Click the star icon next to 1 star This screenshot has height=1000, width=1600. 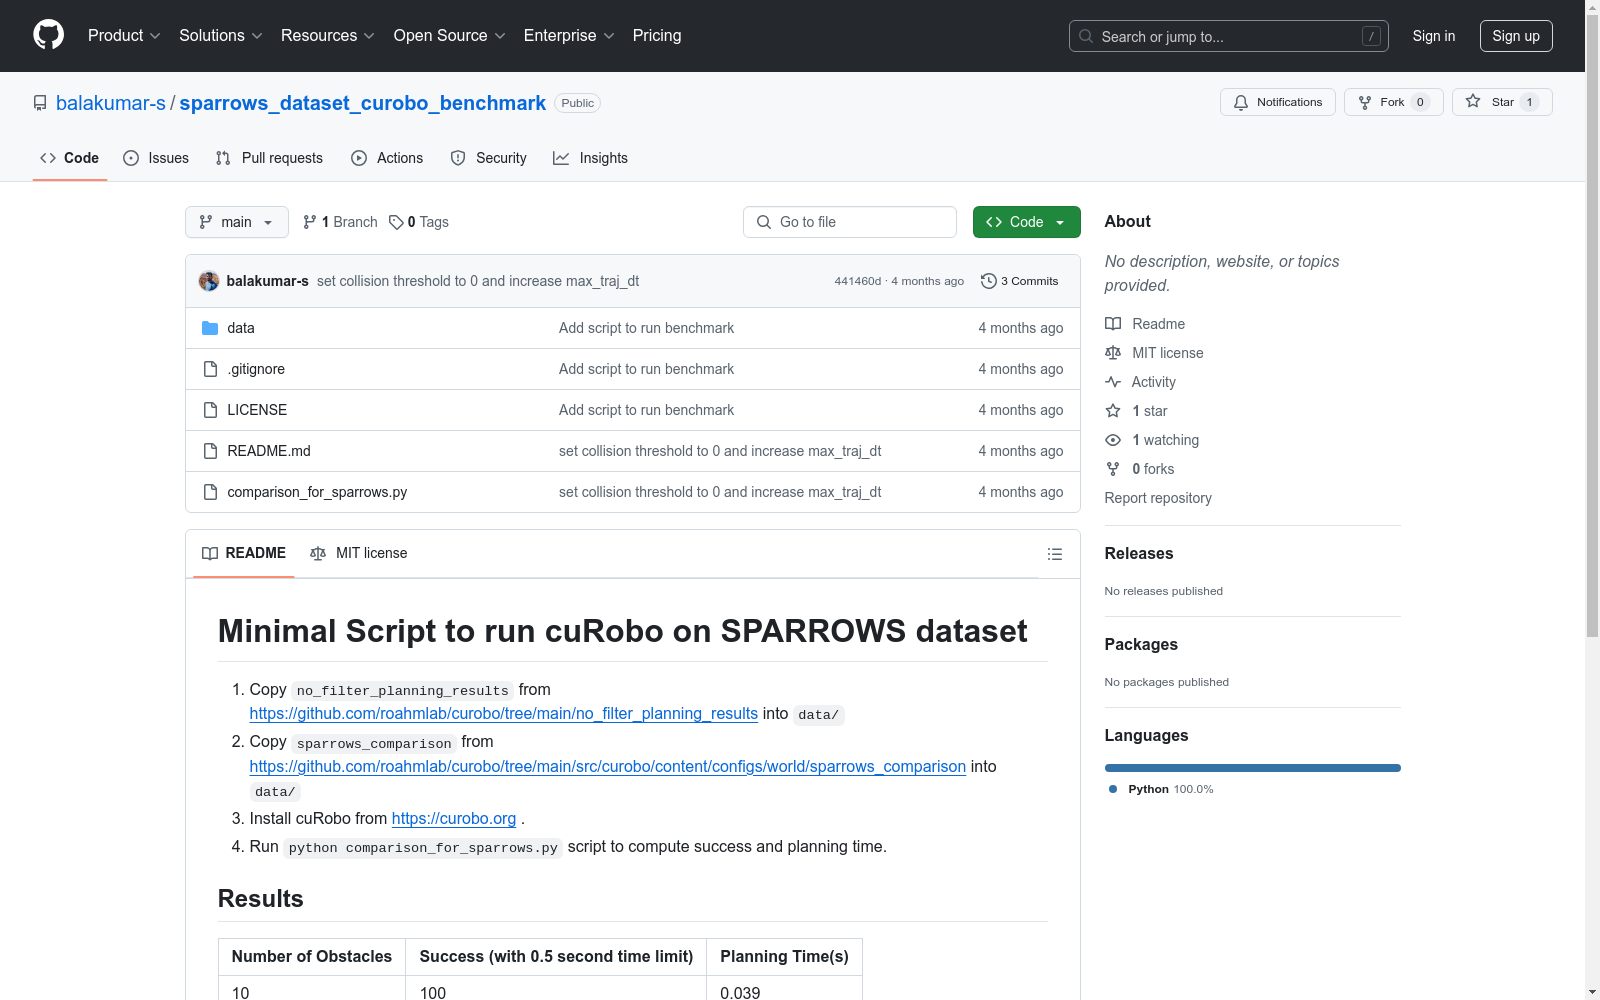coord(1113,411)
